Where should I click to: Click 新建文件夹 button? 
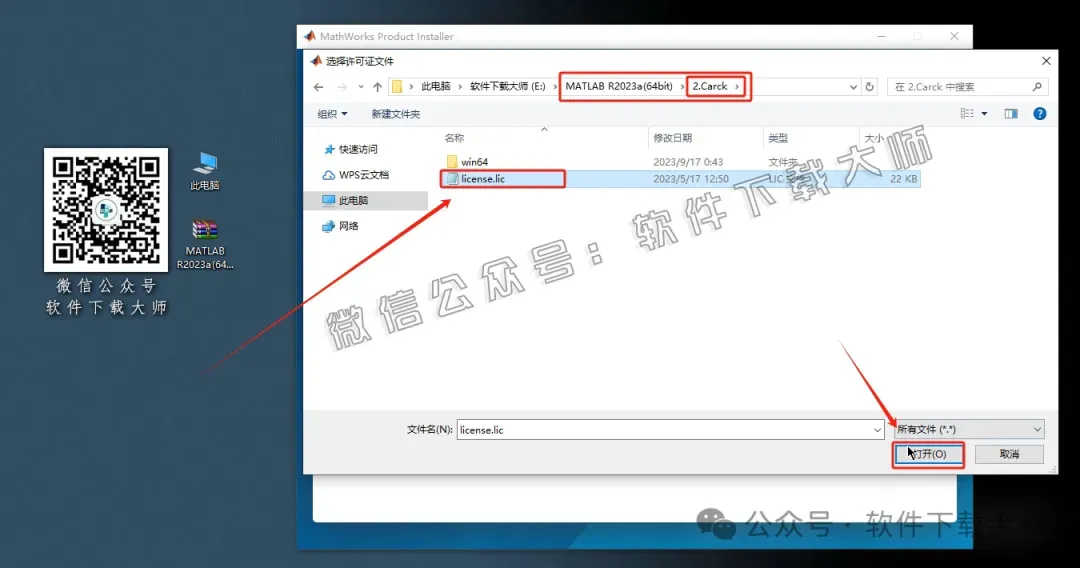tap(395, 114)
